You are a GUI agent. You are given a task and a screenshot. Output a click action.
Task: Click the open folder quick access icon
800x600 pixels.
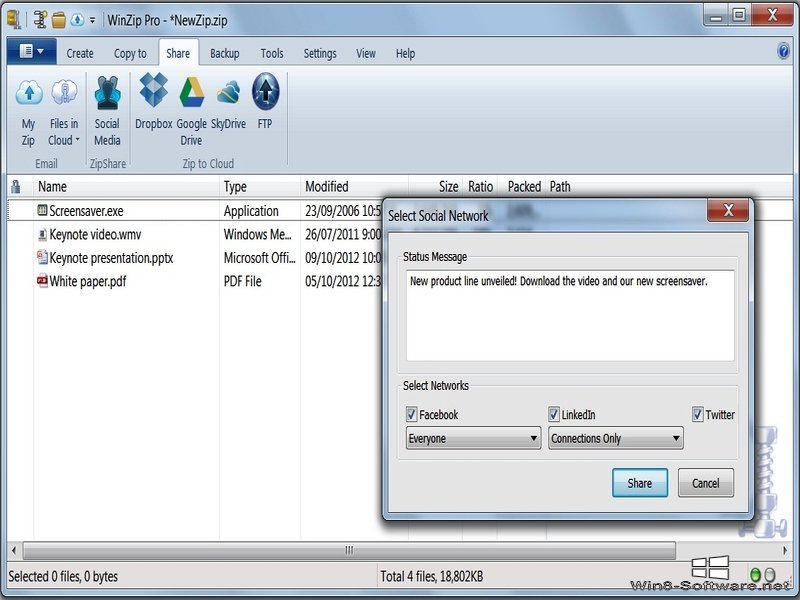coord(59,20)
